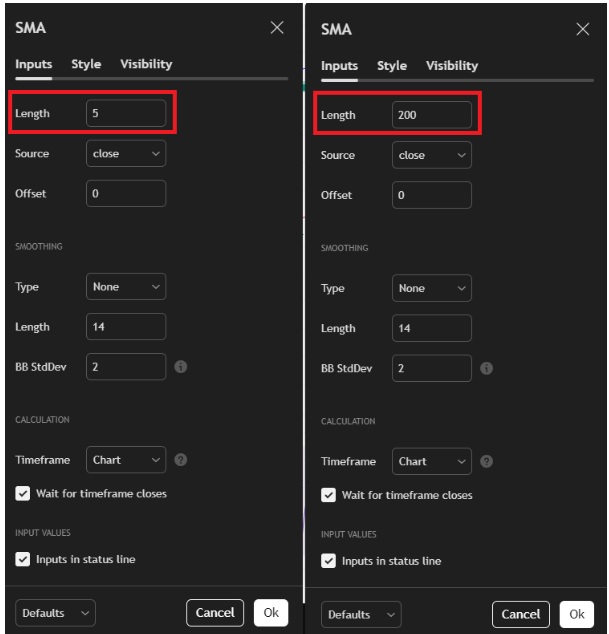Switch to the Visibility tab in right dialog
Image resolution: width=609 pixels, height=634 pixels.
click(x=452, y=66)
